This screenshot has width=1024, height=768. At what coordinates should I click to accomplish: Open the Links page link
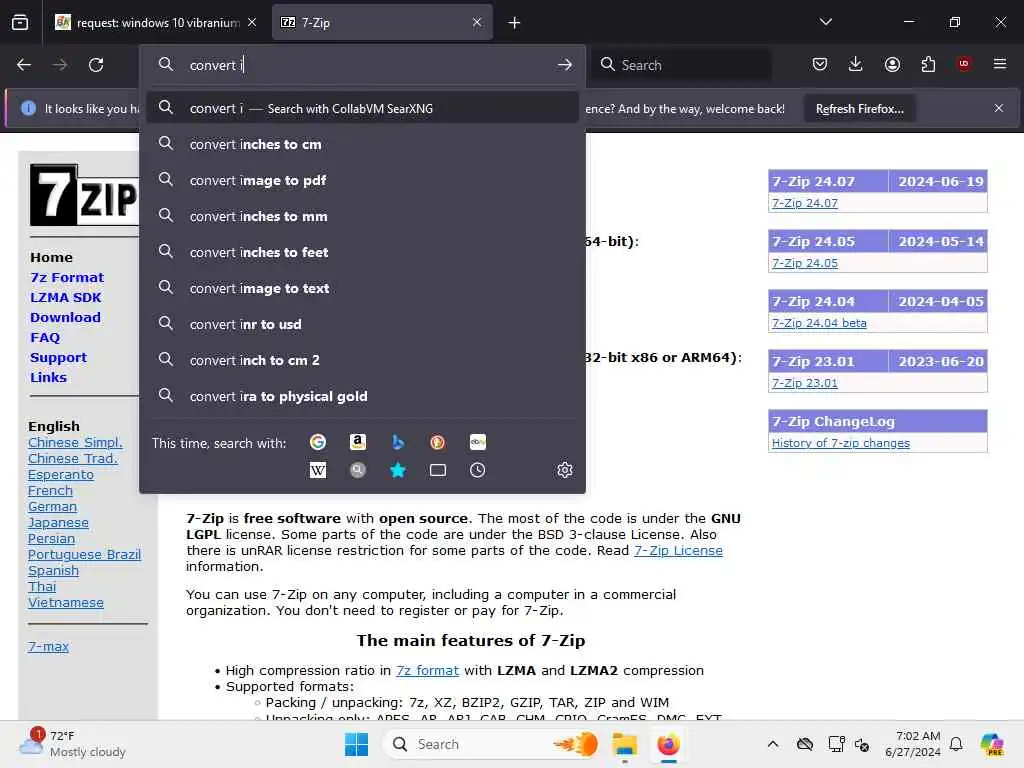tap(48, 377)
